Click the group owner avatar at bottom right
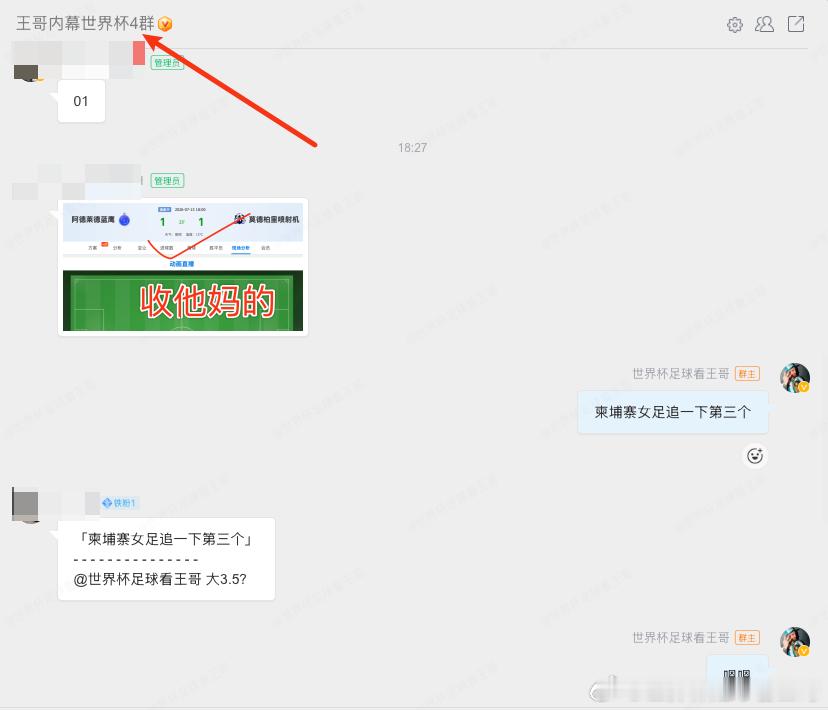 pyautogui.click(x=795, y=642)
